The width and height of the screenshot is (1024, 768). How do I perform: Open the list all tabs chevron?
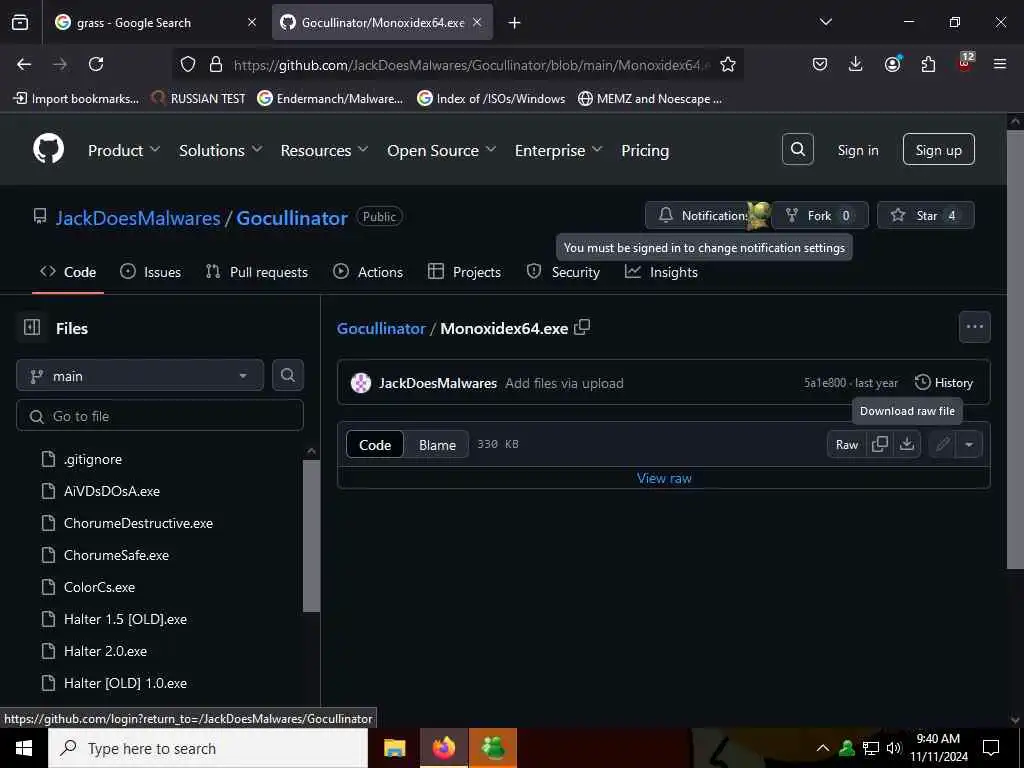(825, 22)
